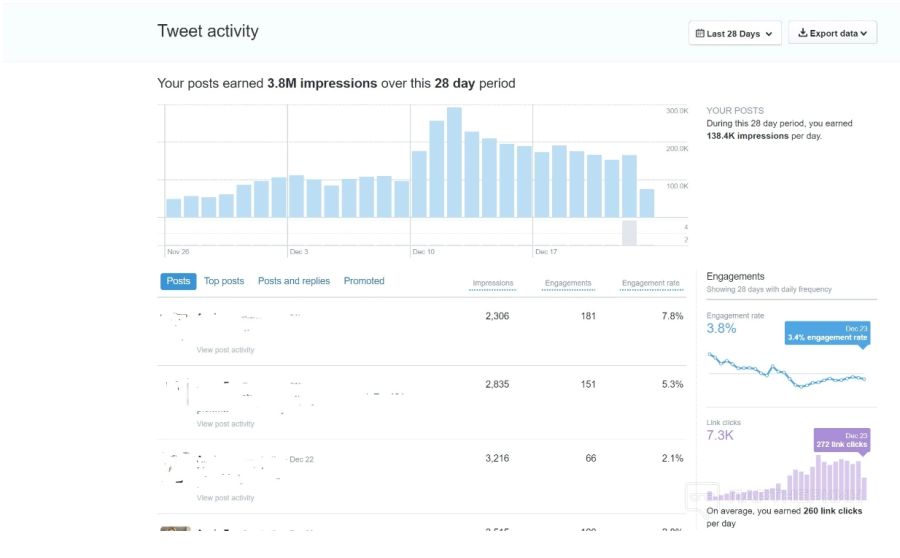900x558 pixels.
Task: Select the Posts tab
Action: click(178, 282)
